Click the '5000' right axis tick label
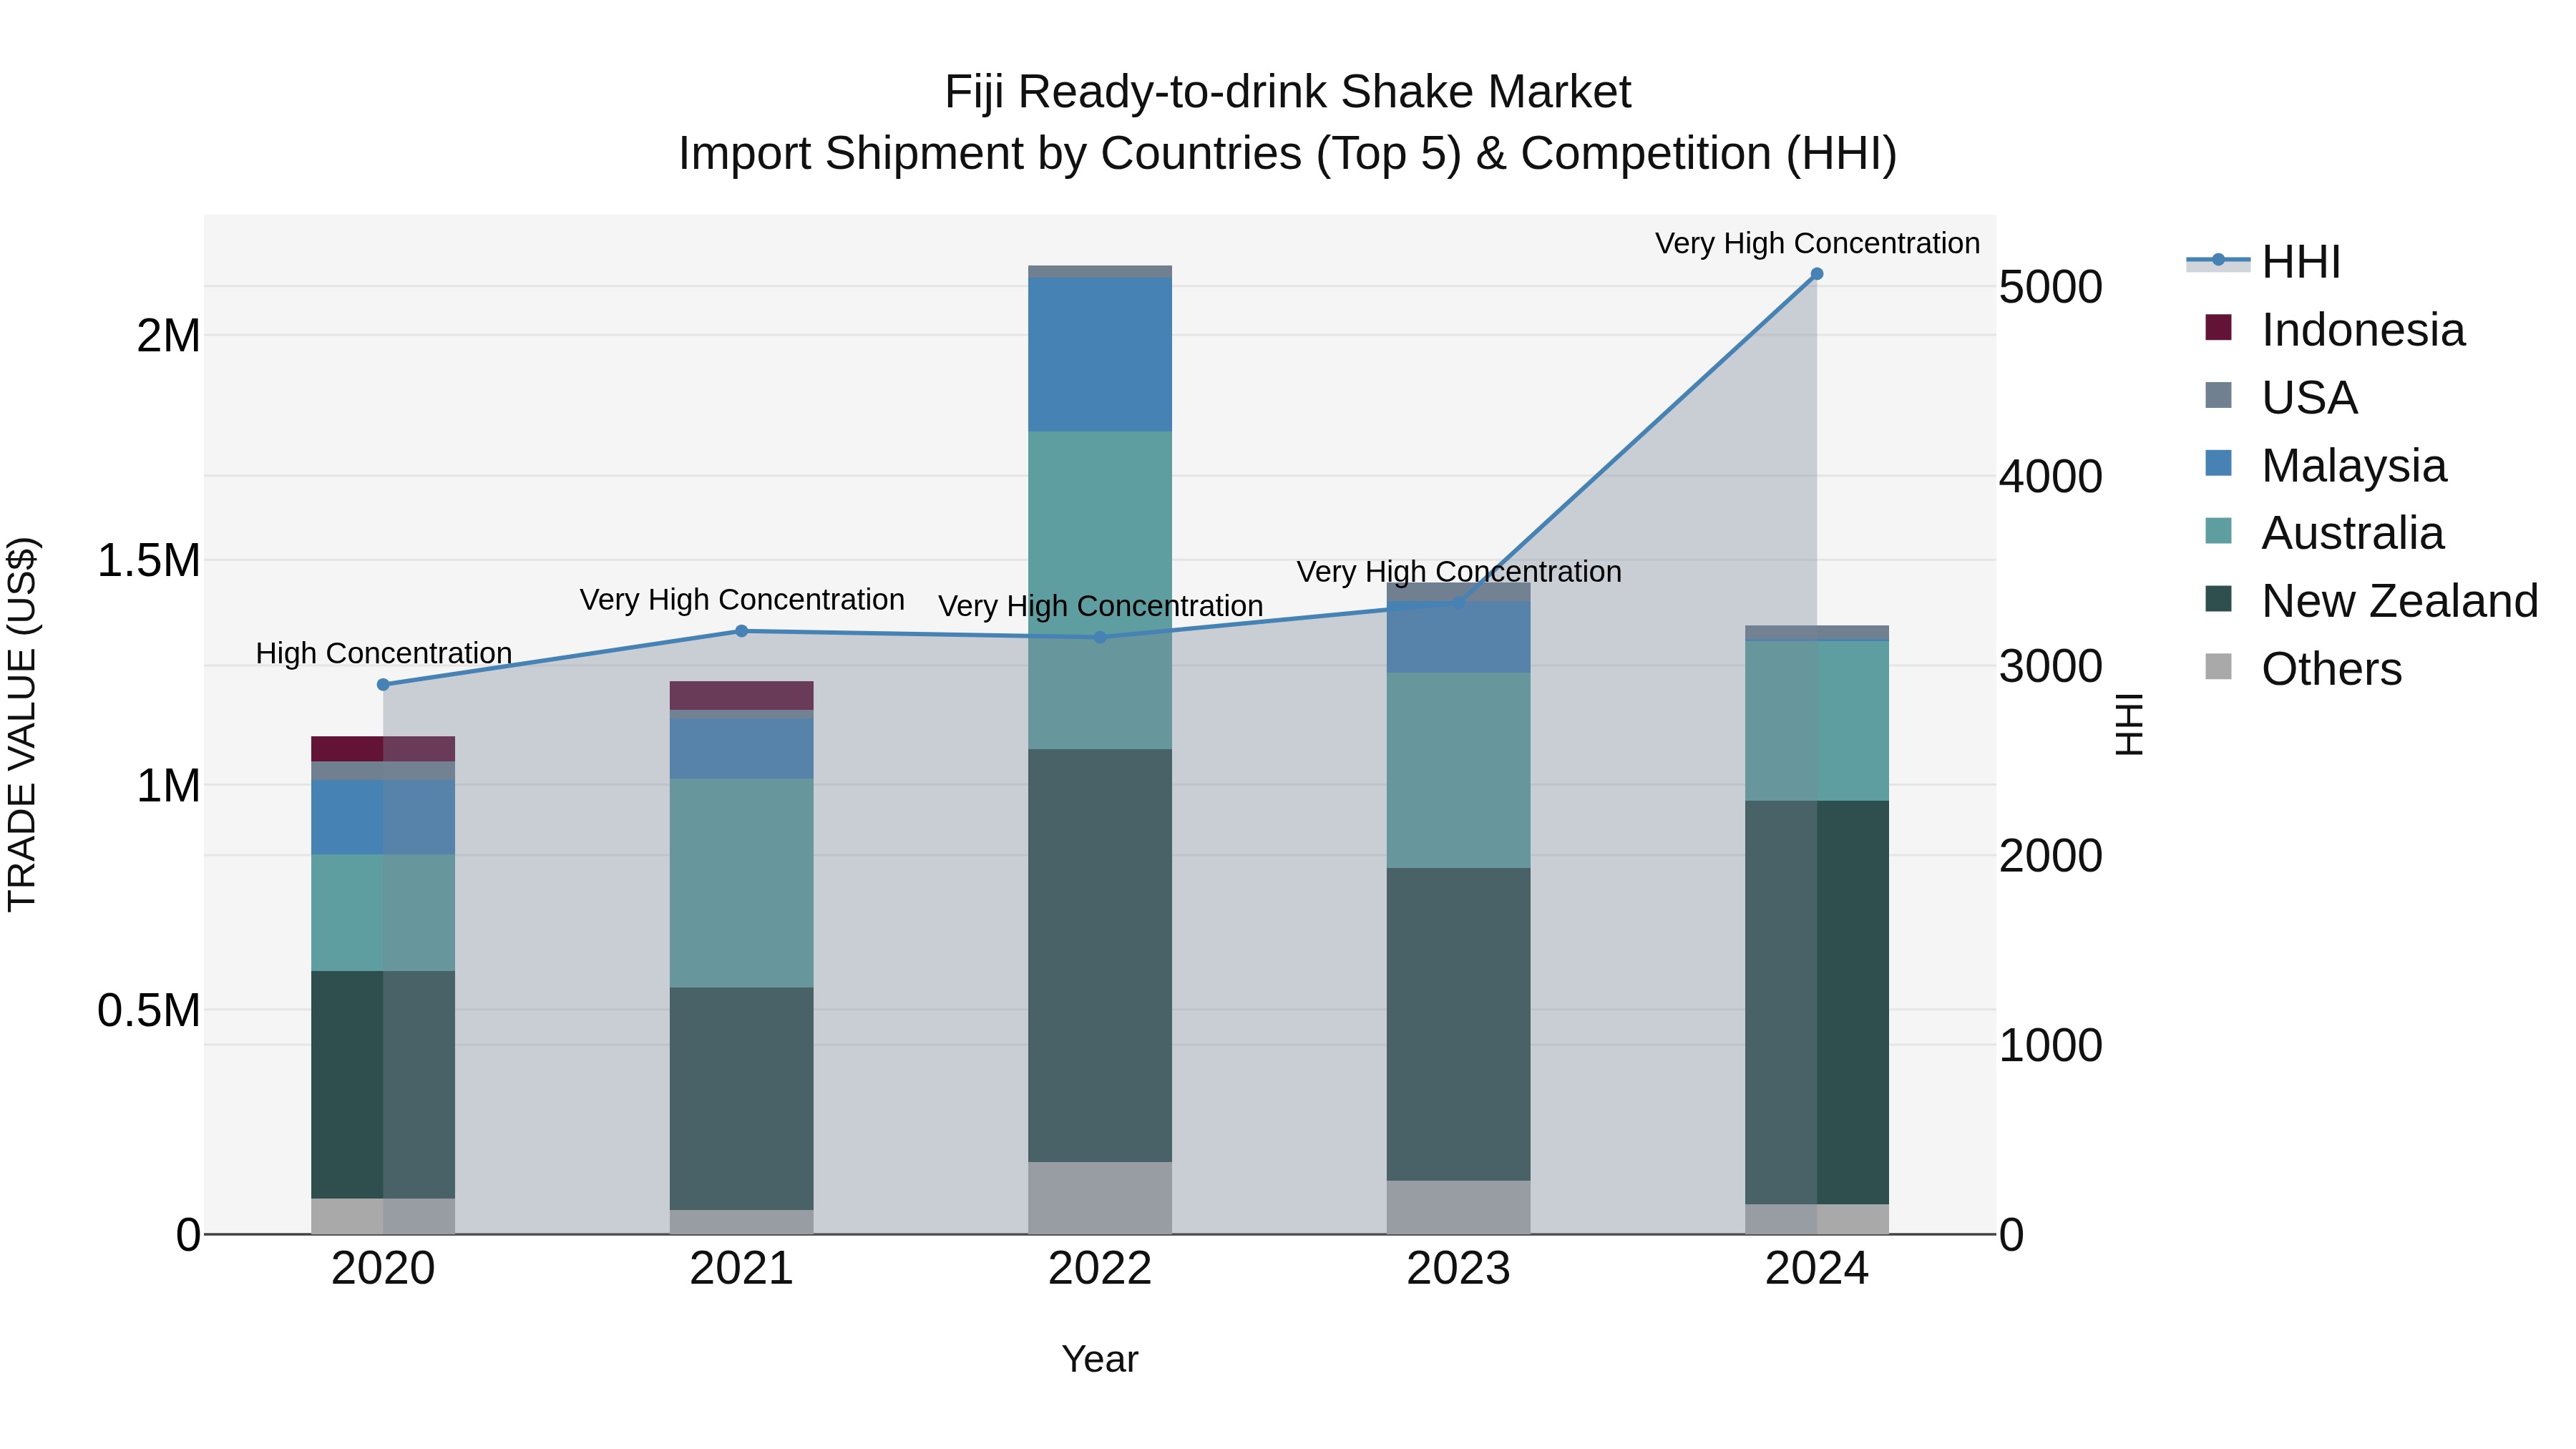The height and width of the screenshot is (1449, 2576). pos(2051,288)
